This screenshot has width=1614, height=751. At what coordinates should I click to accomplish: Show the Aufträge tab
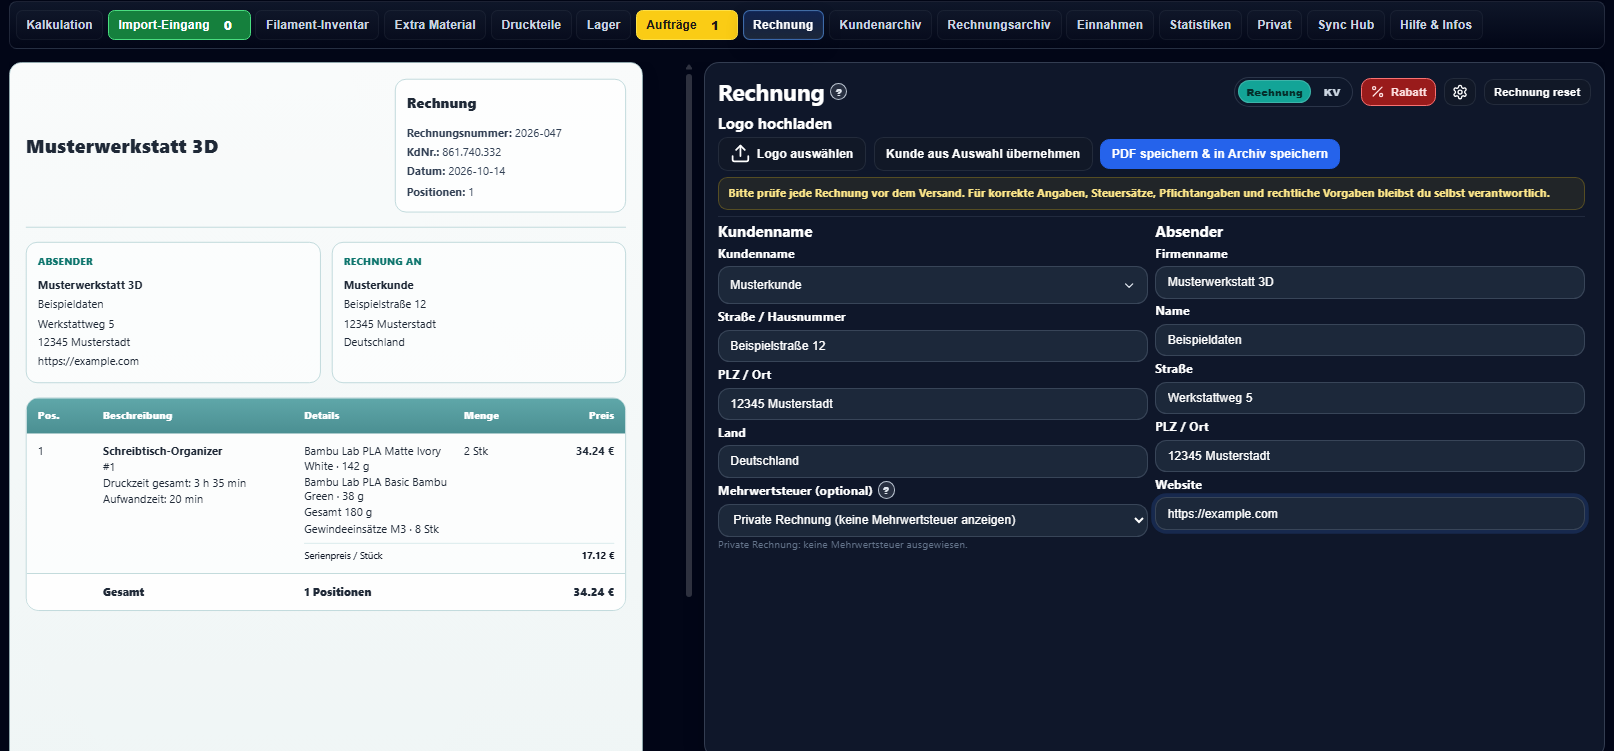[686, 25]
